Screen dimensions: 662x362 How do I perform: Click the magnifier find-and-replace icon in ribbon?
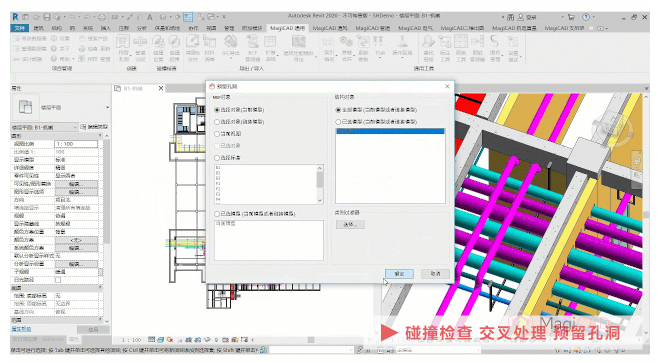tap(428, 41)
